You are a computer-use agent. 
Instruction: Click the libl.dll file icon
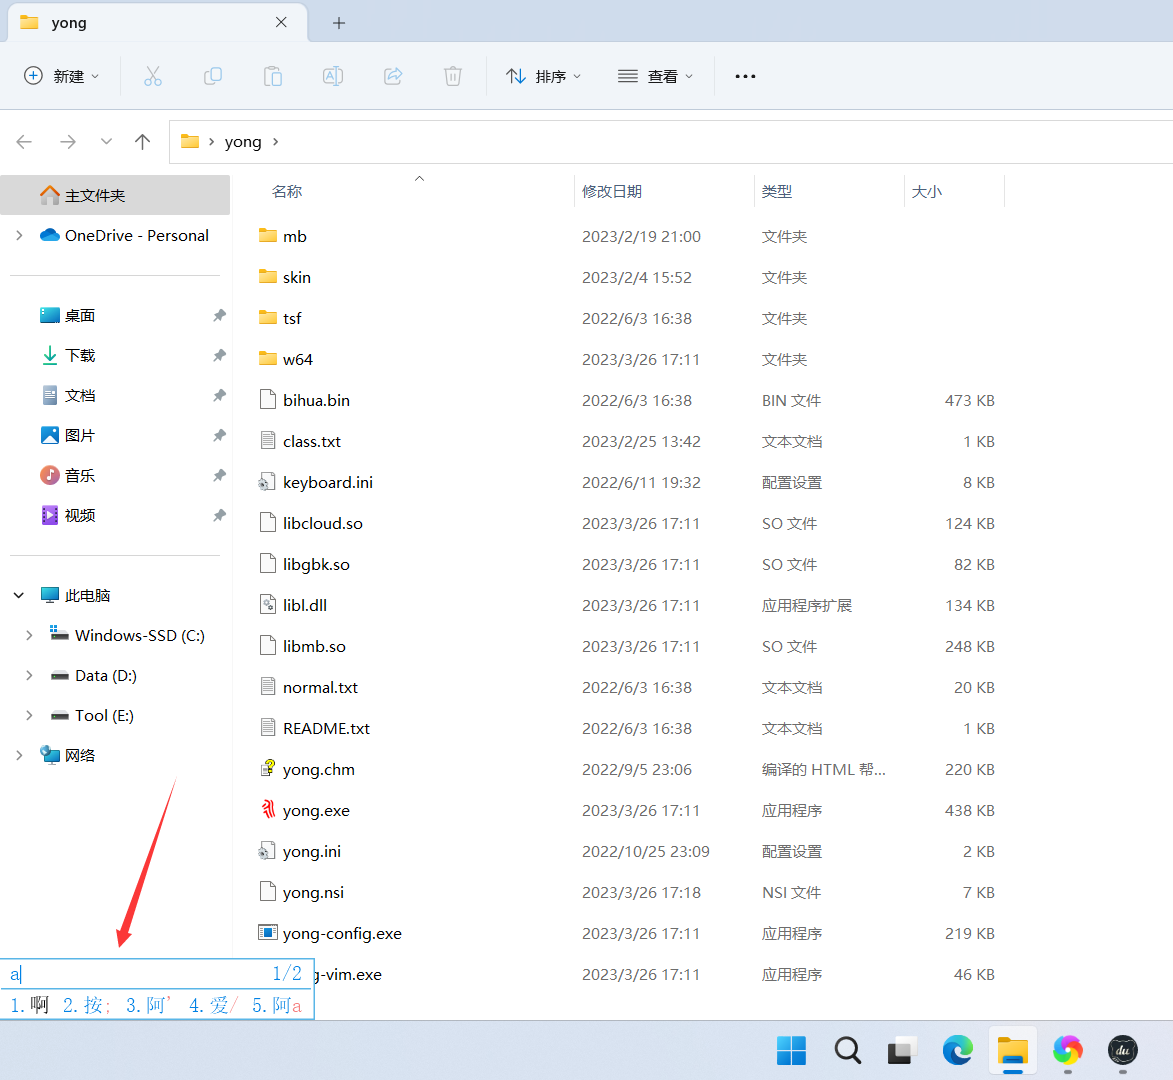coord(268,604)
